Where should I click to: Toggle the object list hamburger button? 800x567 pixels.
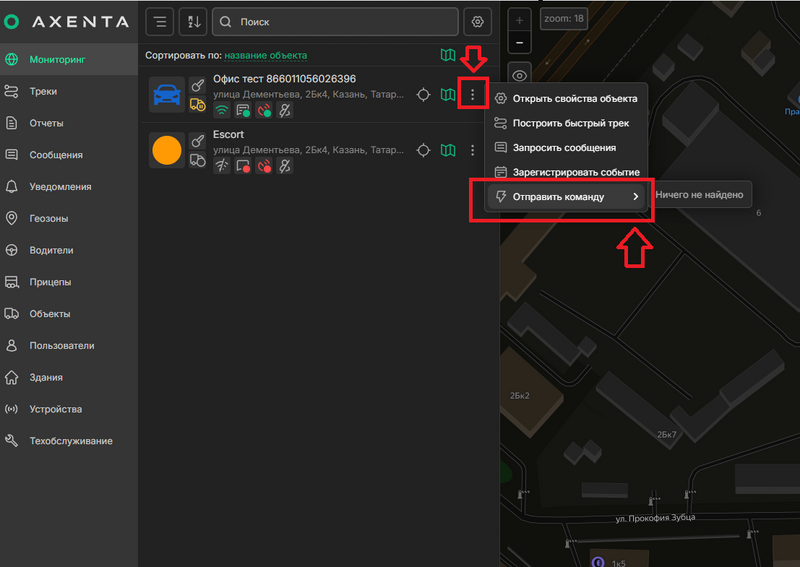click(x=160, y=22)
